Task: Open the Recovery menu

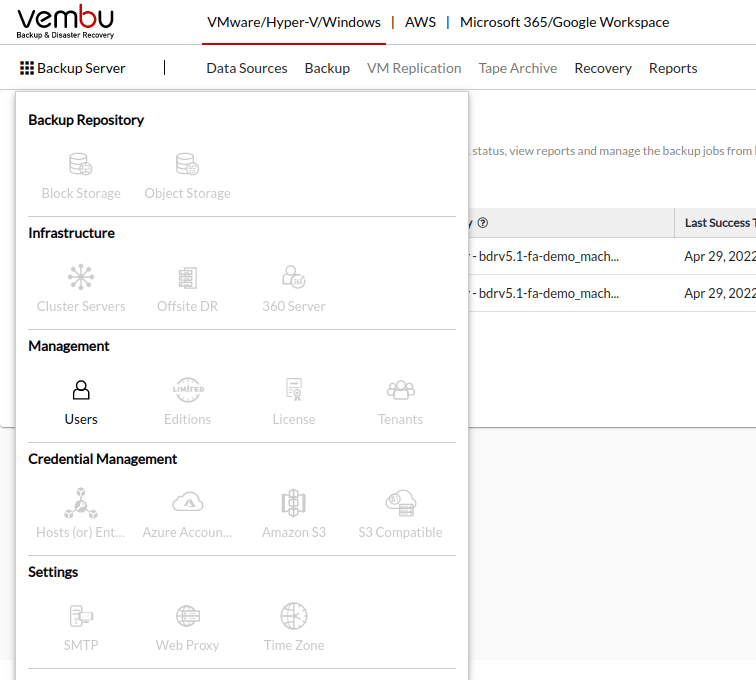Action: 603,68
